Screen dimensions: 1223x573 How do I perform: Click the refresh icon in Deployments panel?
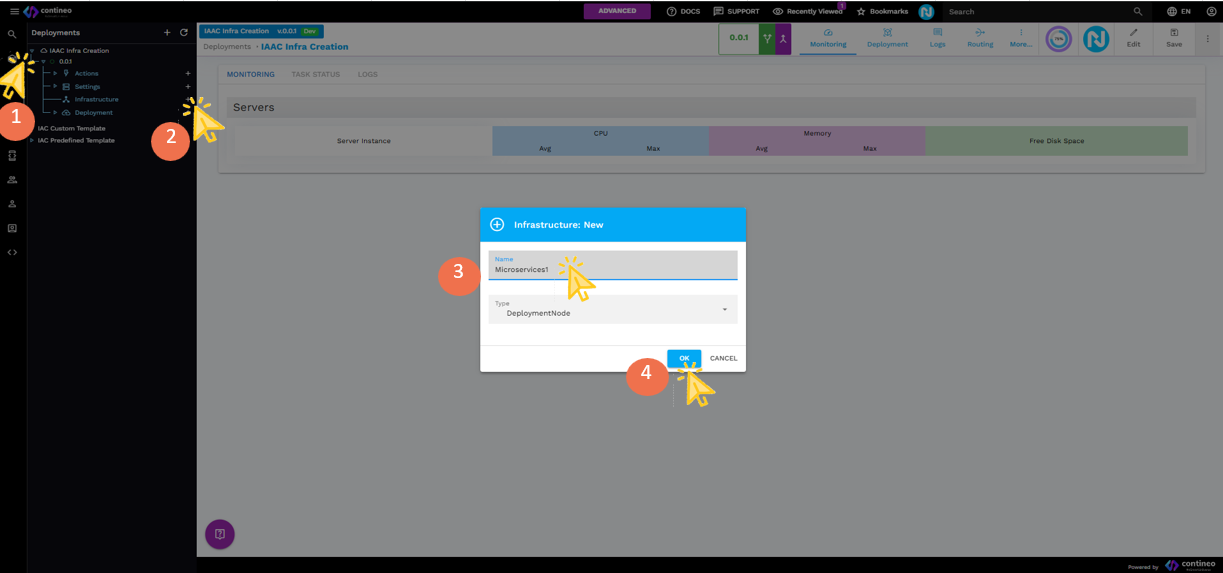[x=184, y=33]
